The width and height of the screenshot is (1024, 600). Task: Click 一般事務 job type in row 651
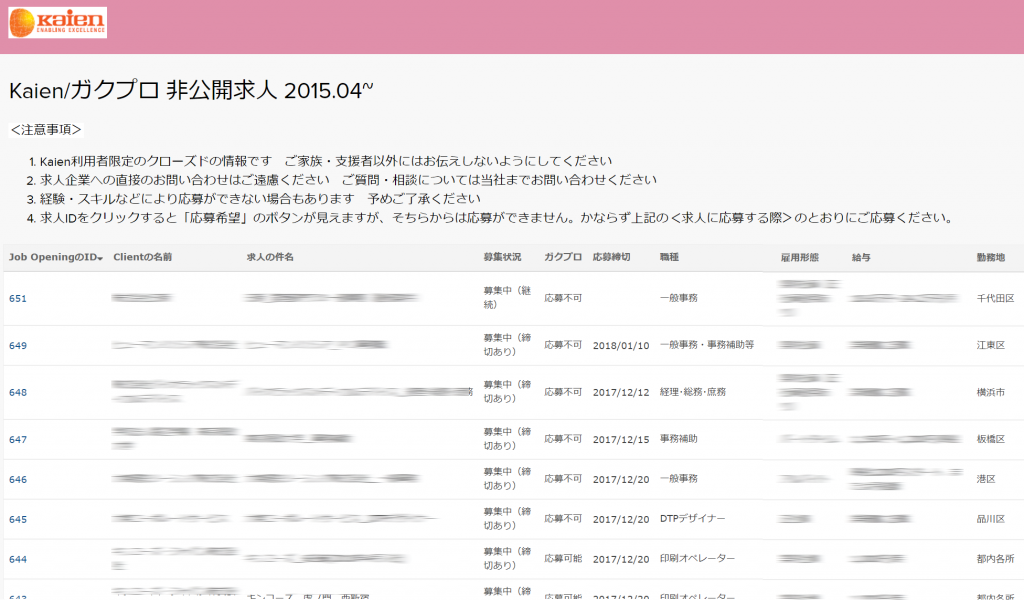679,298
